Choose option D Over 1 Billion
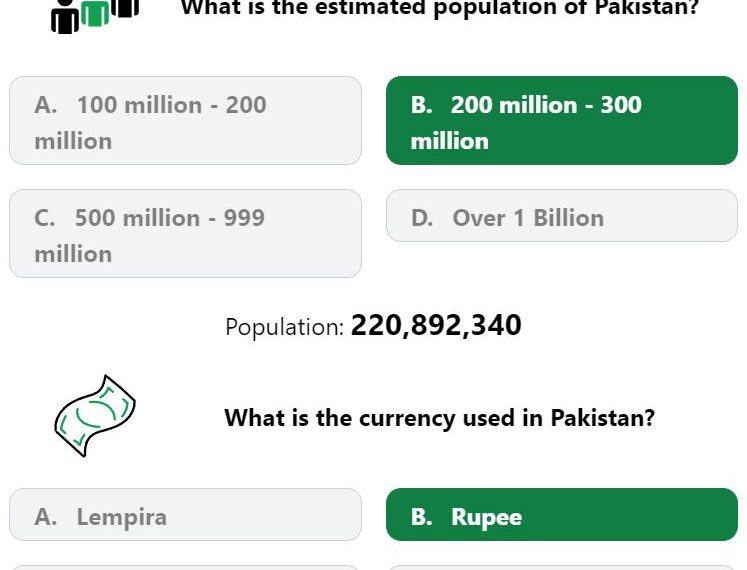747x570 pixels. point(562,215)
